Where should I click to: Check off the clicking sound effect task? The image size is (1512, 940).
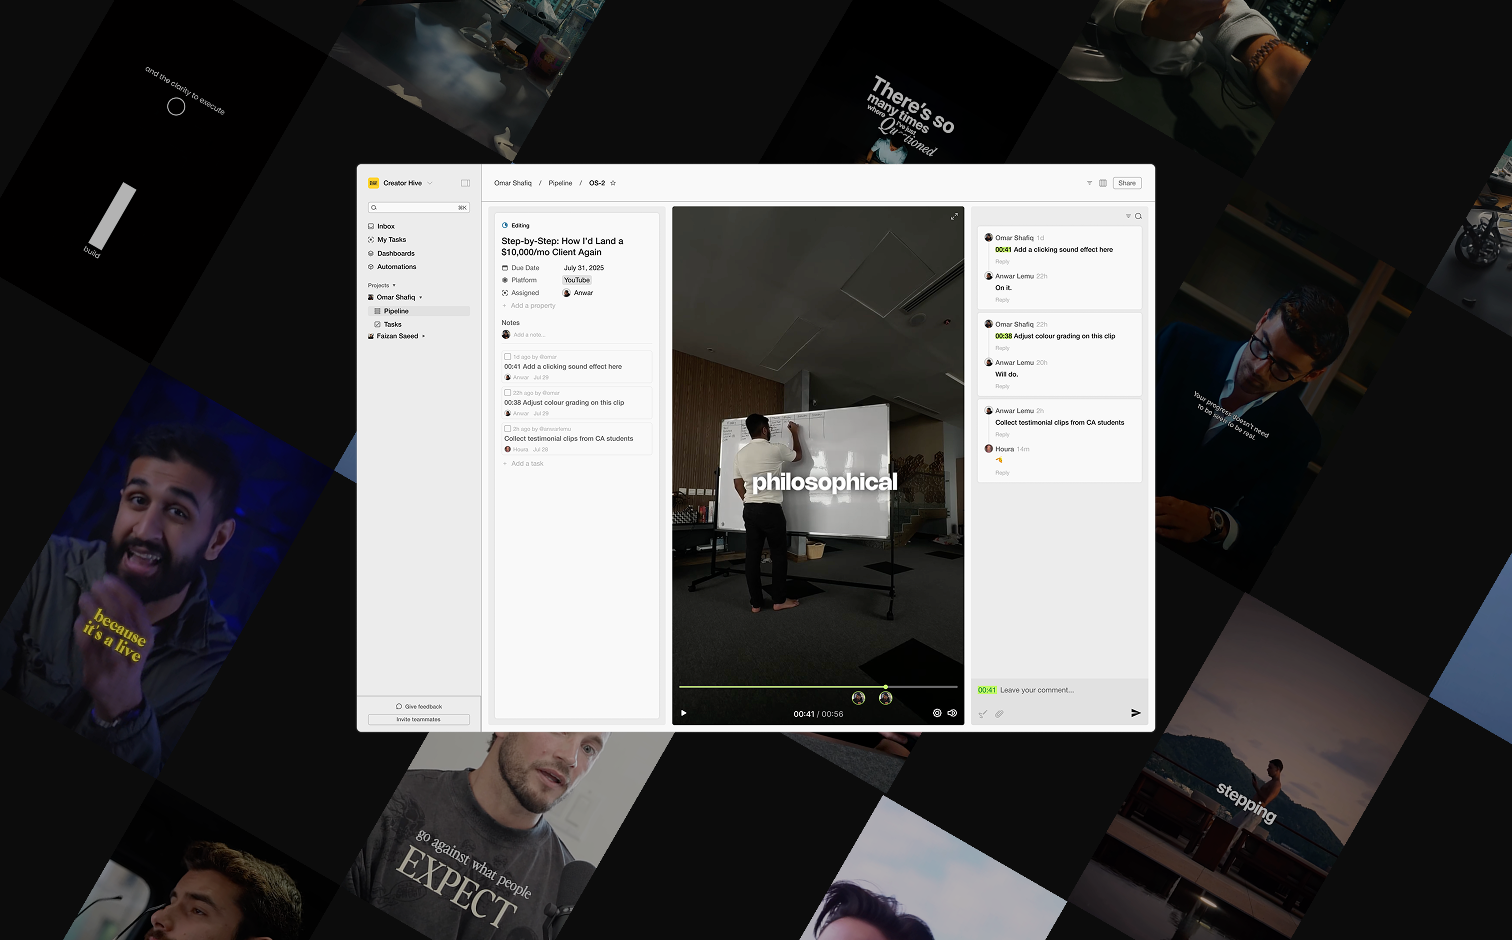pyautogui.click(x=507, y=357)
